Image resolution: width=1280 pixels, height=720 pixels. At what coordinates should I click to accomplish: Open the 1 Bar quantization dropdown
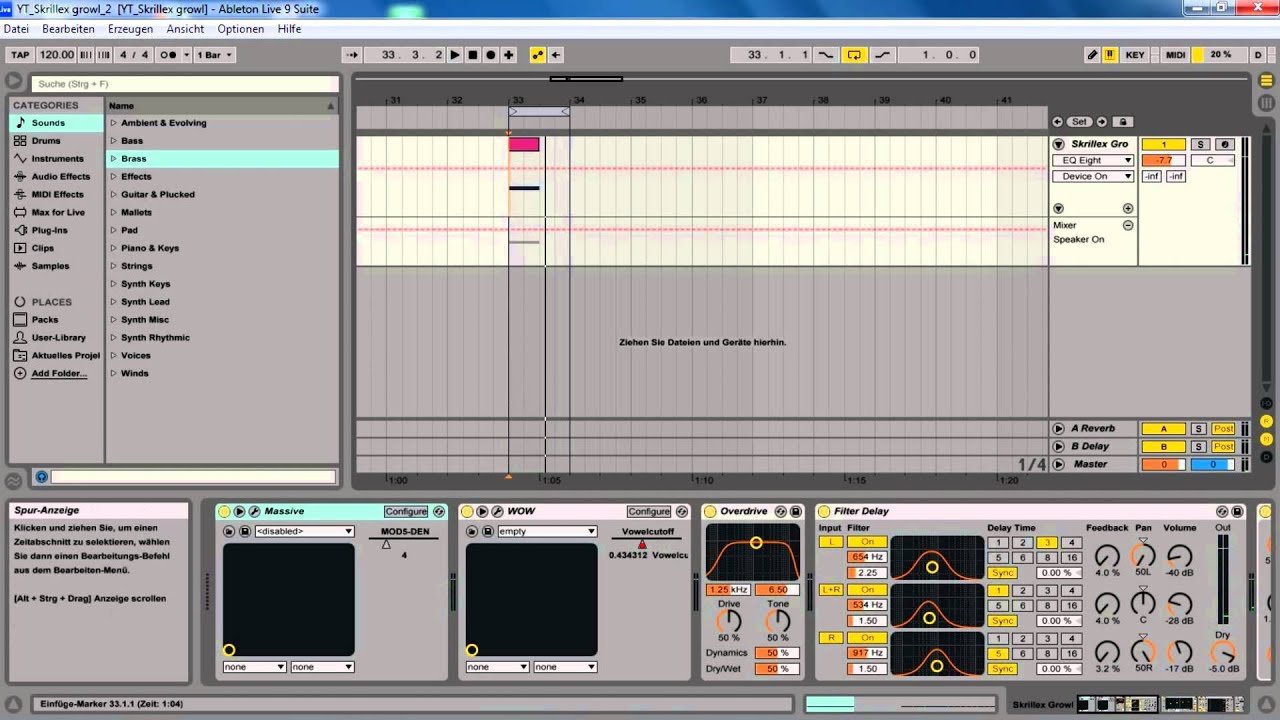point(214,55)
